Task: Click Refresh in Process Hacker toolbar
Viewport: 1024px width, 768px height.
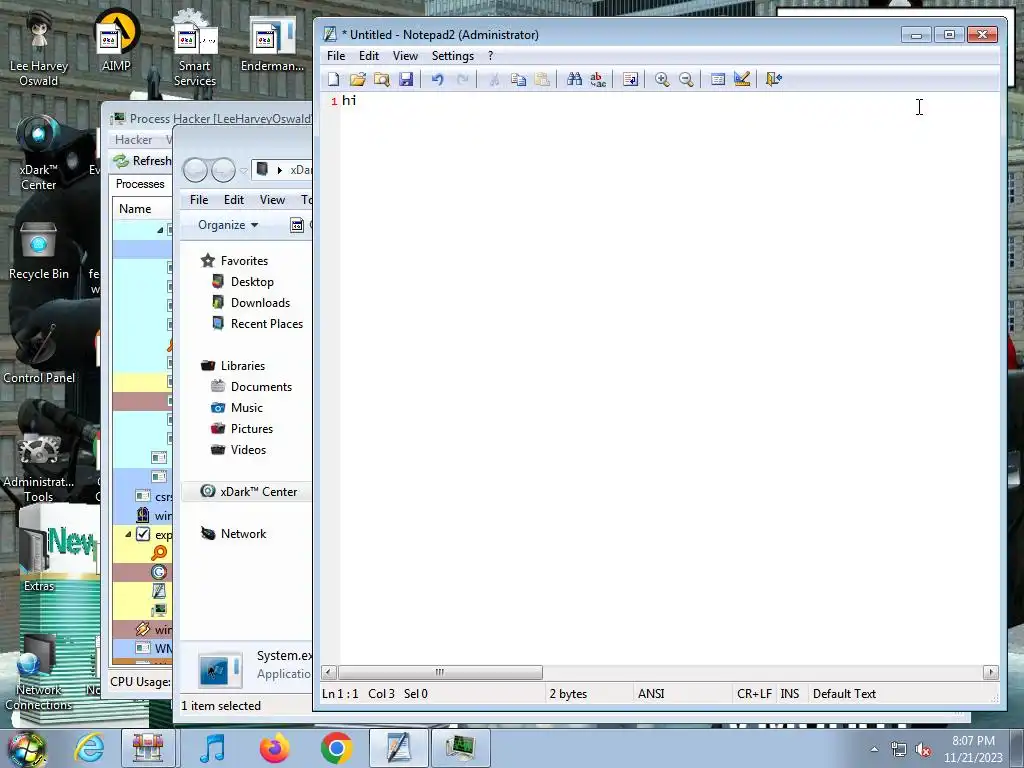Action: 142,161
